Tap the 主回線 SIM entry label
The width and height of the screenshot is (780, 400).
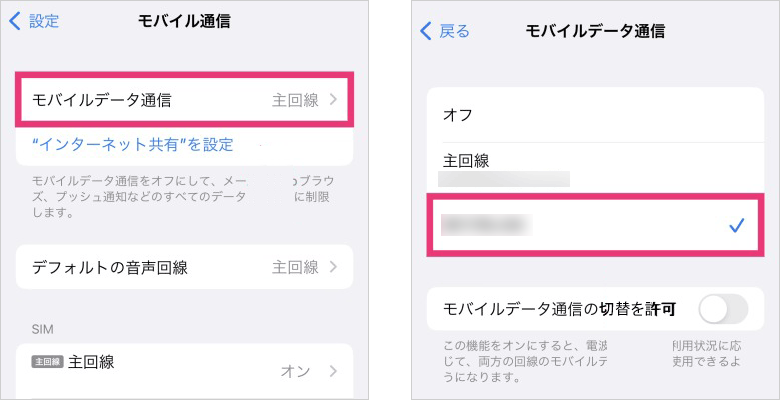pos(91,362)
